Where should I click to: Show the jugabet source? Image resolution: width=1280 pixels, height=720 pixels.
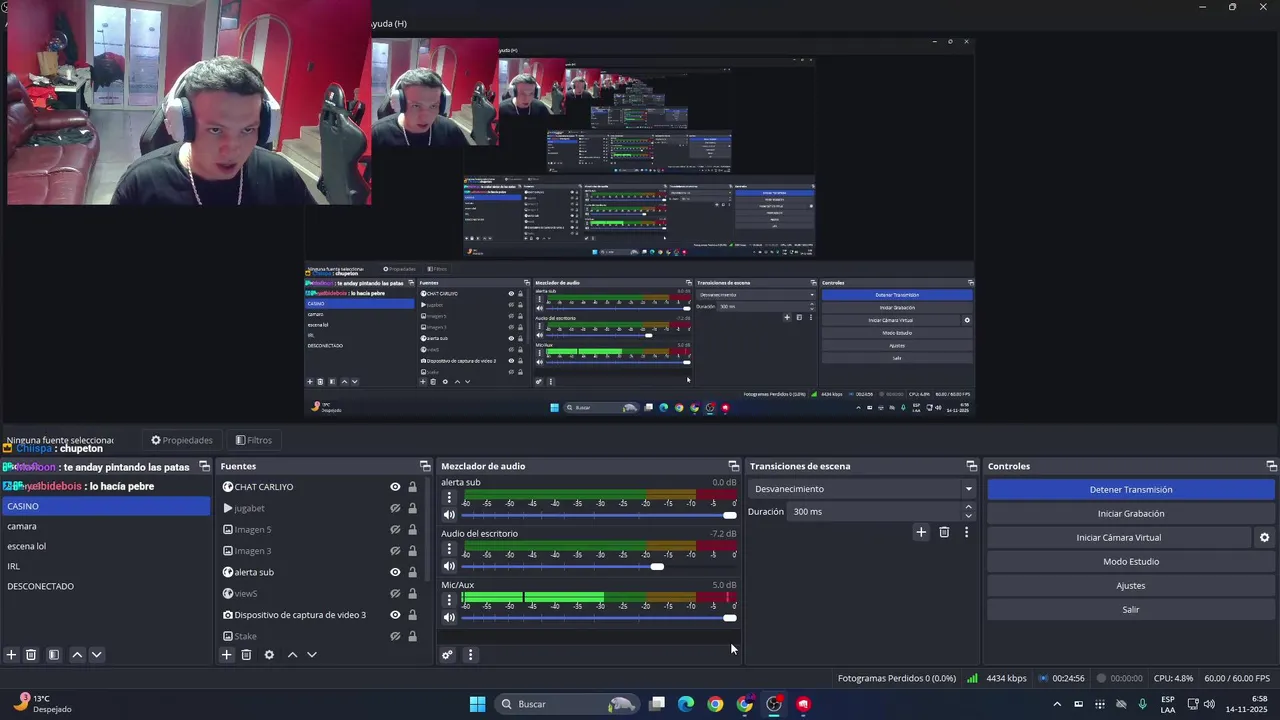point(395,508)
